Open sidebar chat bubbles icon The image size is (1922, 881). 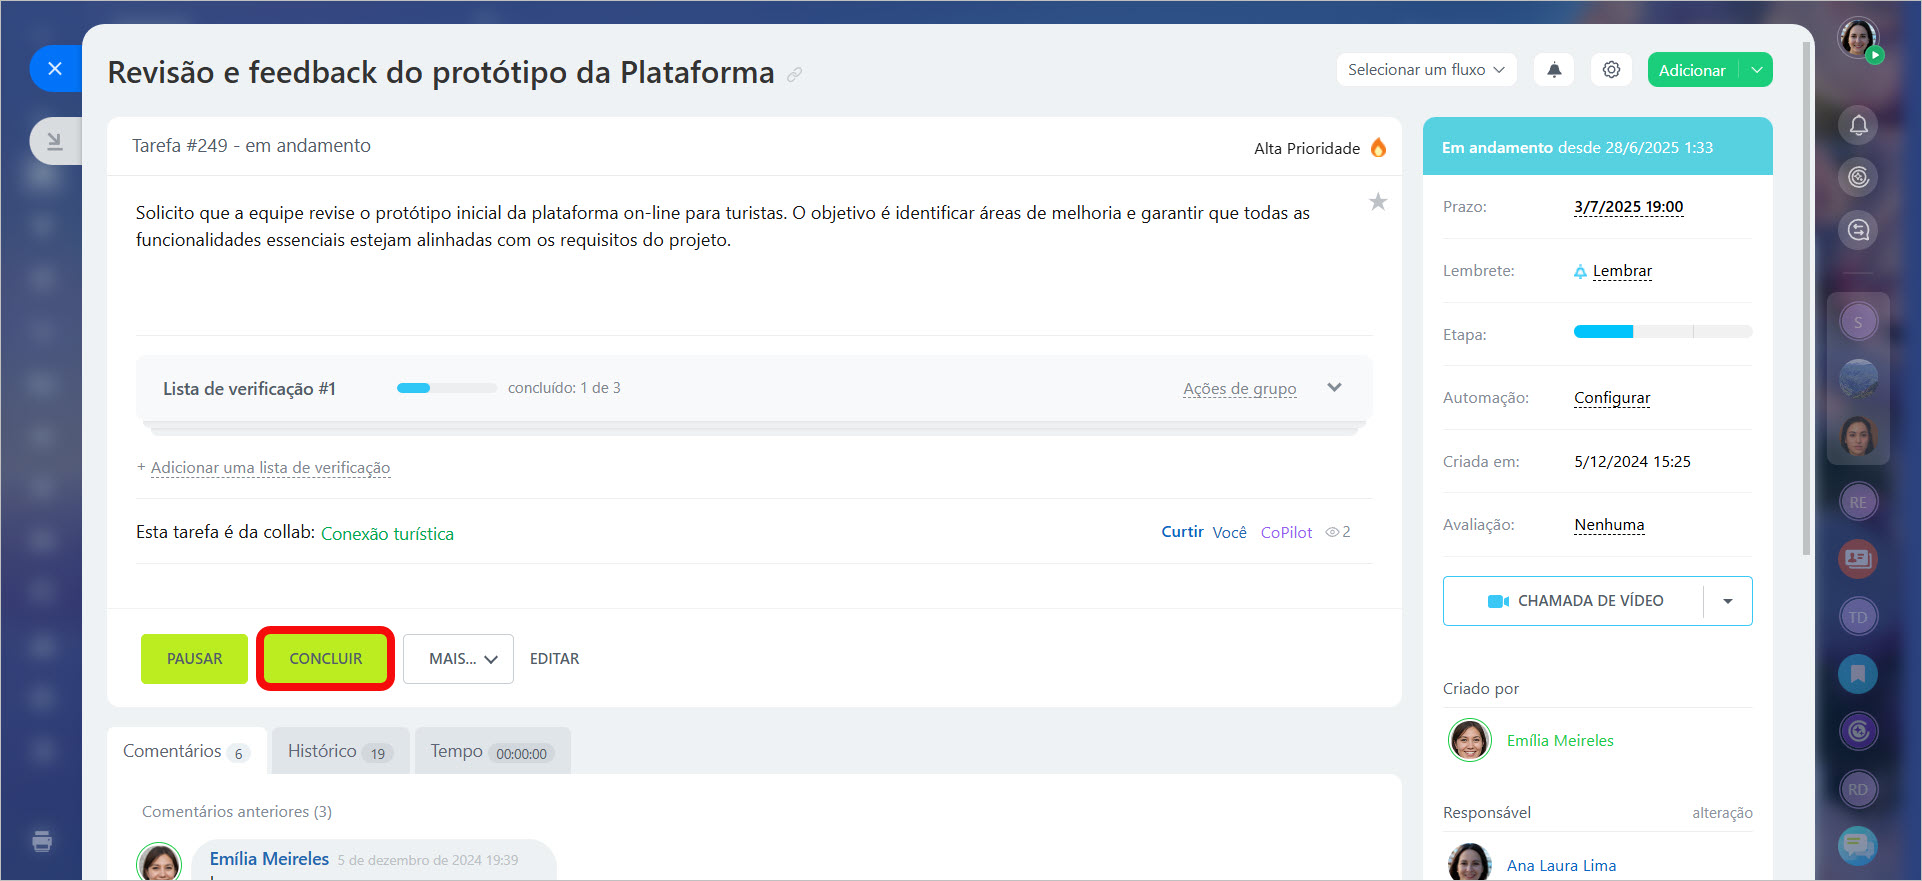pos(1858,846)
